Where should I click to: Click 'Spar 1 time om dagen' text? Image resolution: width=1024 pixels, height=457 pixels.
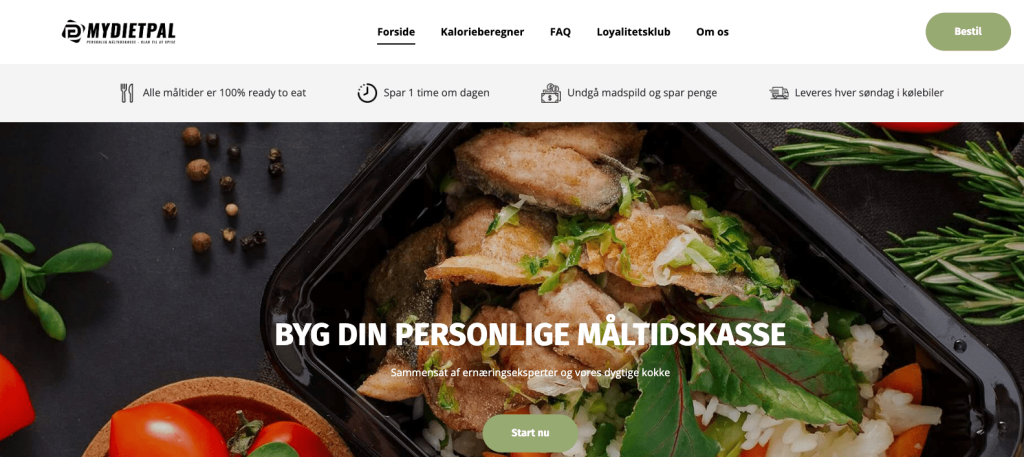click(436, 93)
